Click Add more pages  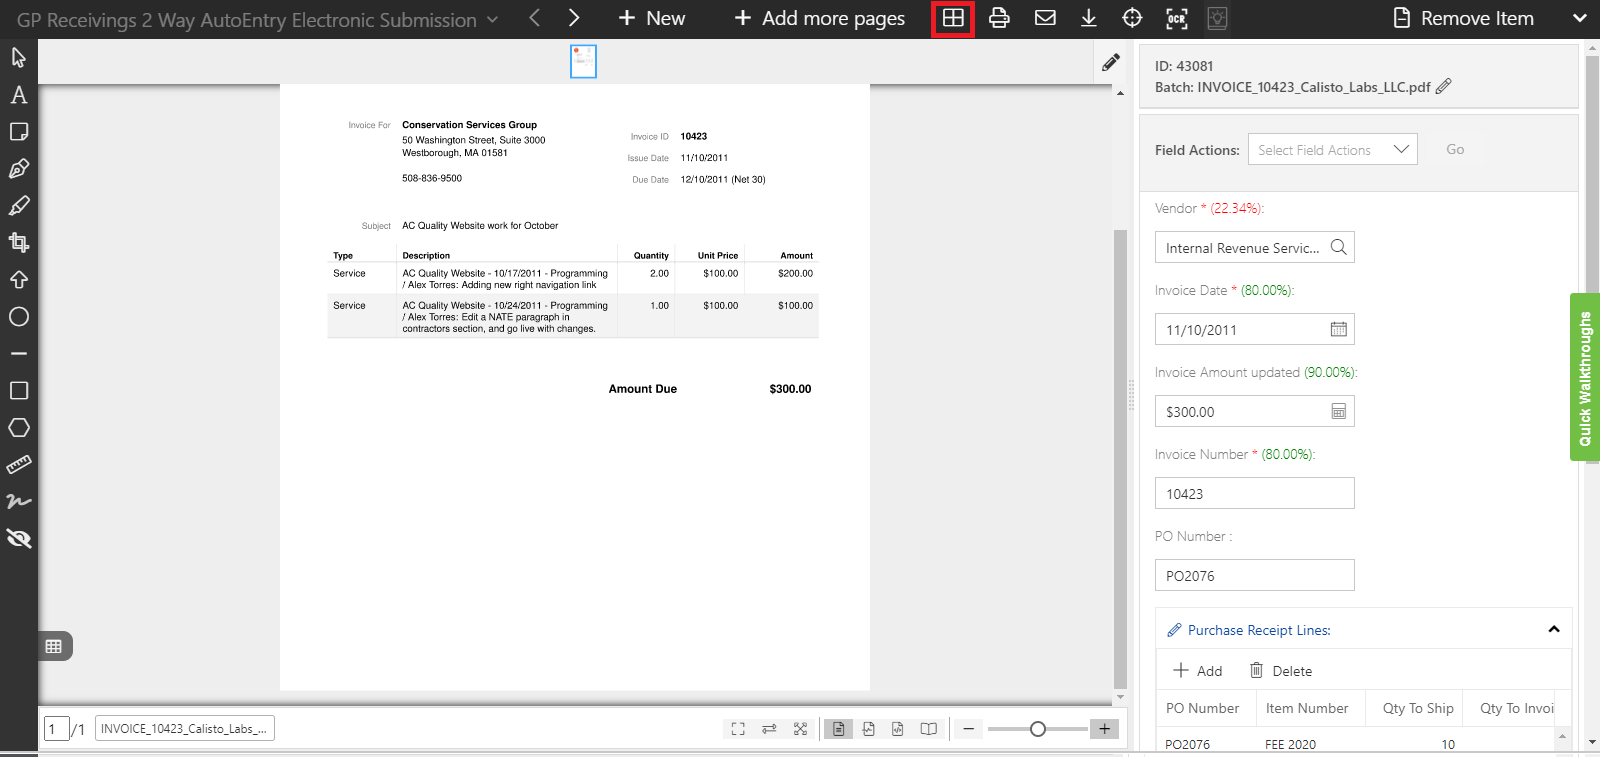click(819, 18)
